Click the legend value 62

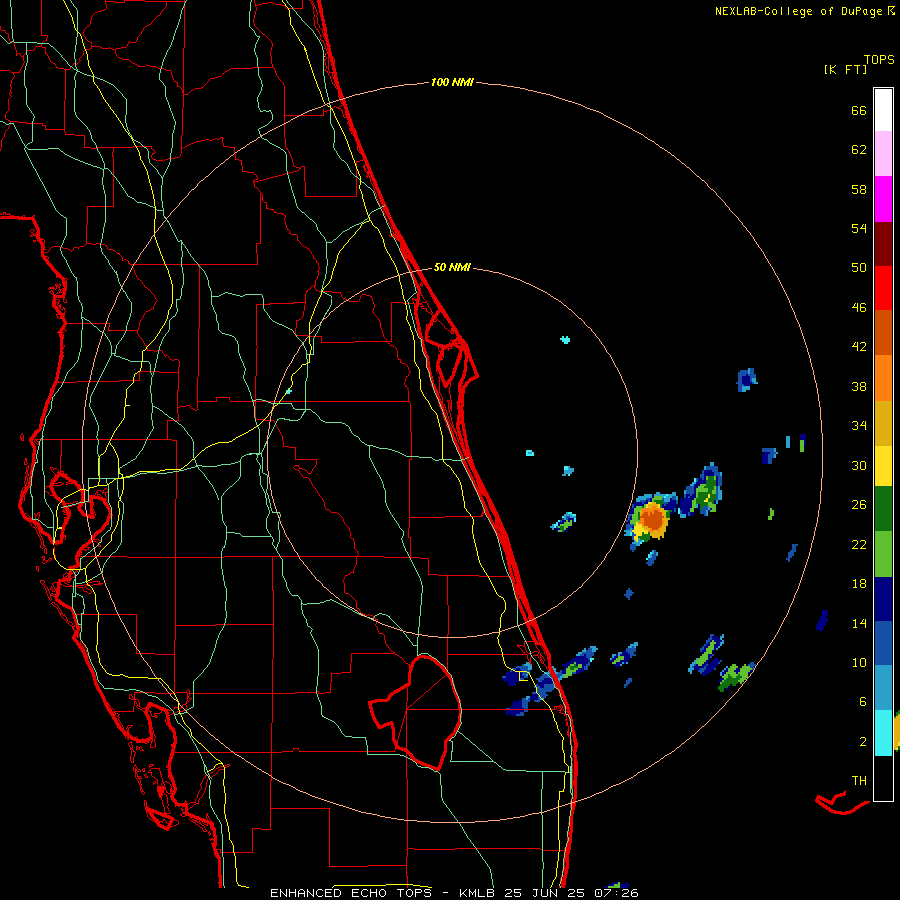tap(859, 150)
